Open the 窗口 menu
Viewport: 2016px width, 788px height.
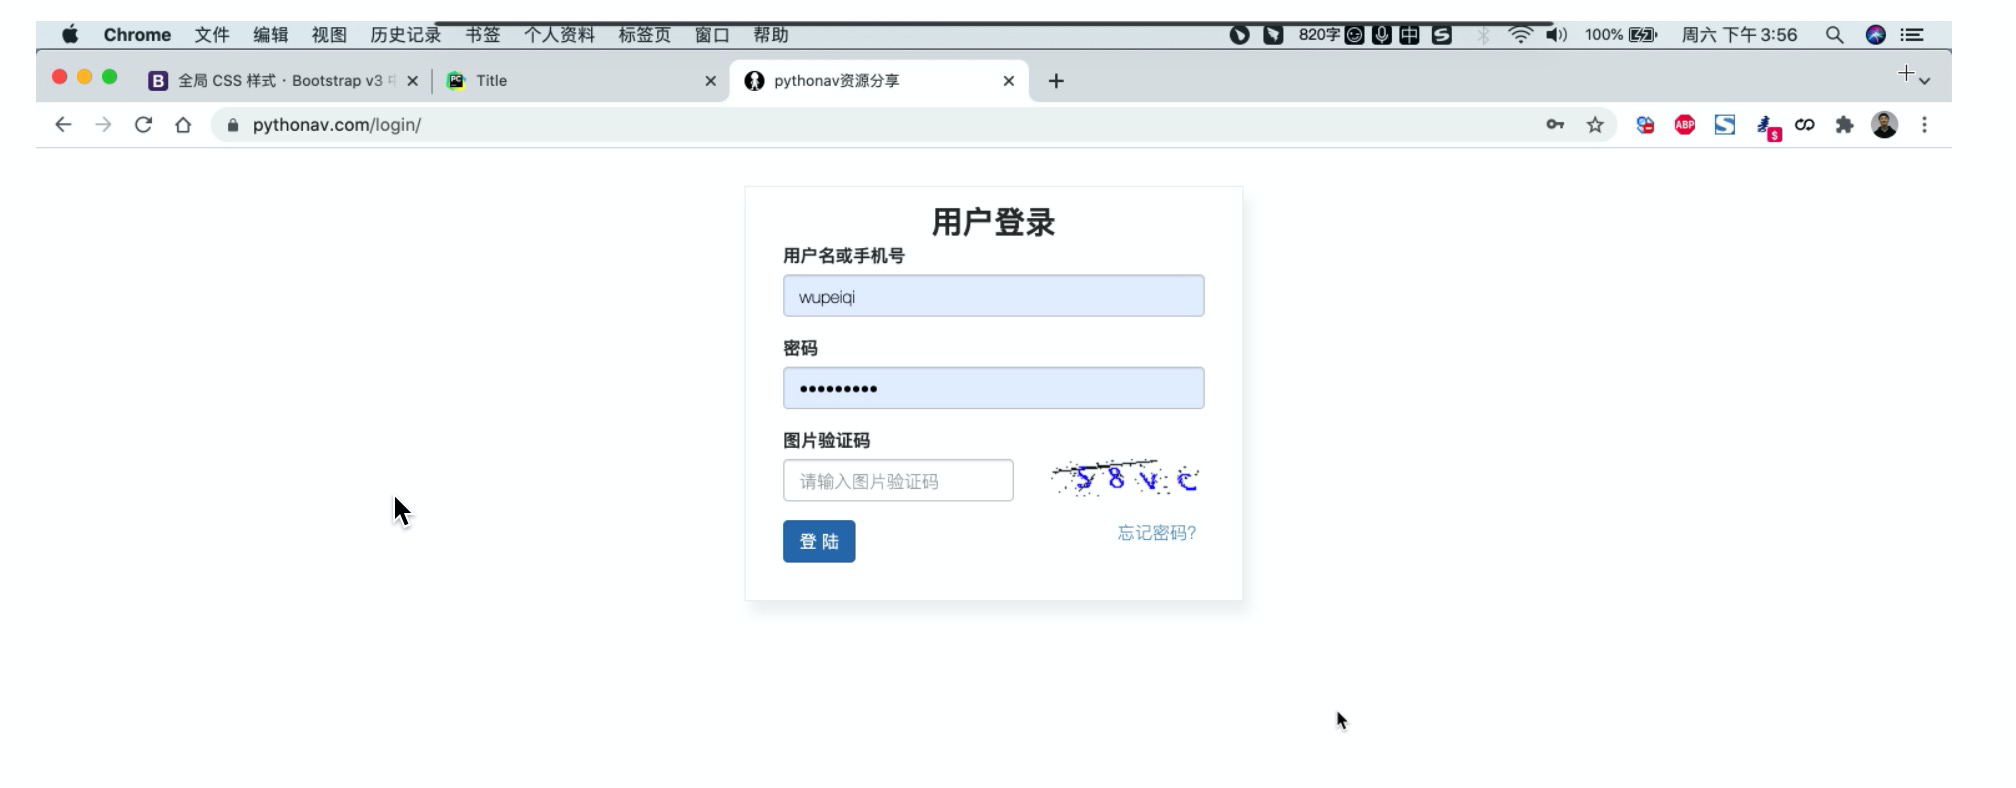coord(712,35)
